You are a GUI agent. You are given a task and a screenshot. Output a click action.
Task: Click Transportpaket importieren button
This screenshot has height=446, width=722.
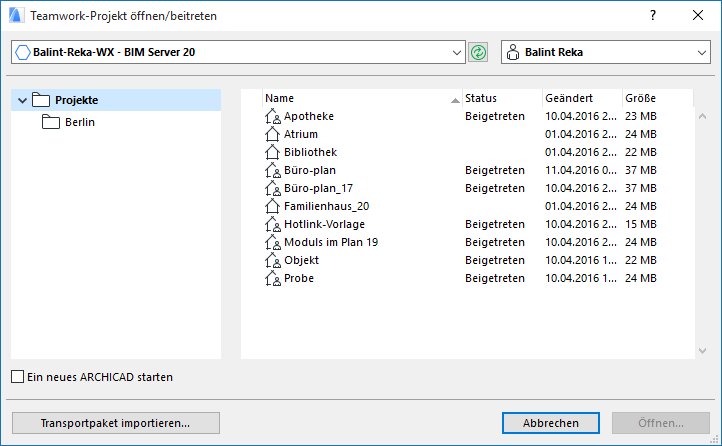(116, 423)
